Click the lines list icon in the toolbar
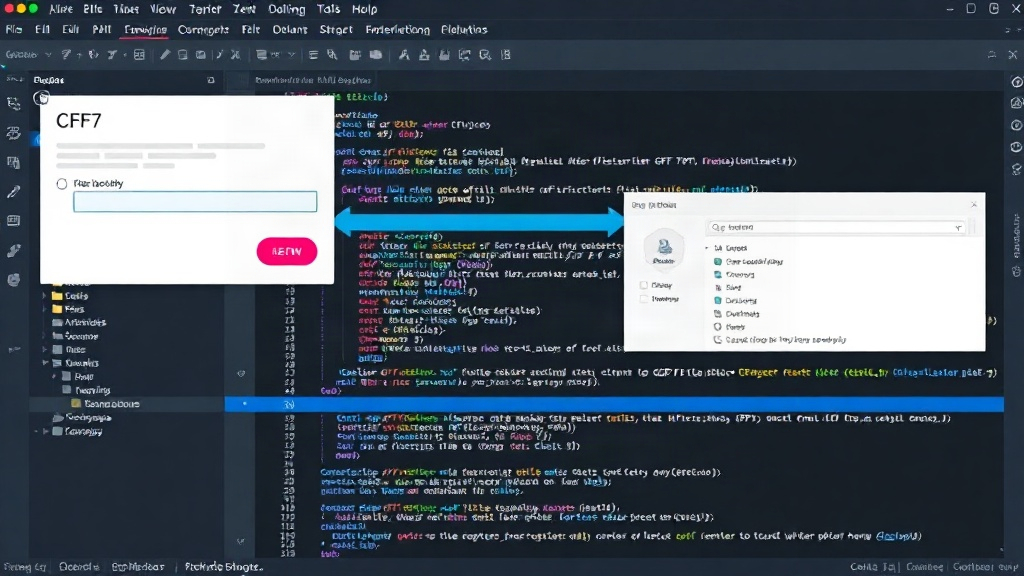The width and height of the screenshot is (1024, 576). click(x=313, y=55)
